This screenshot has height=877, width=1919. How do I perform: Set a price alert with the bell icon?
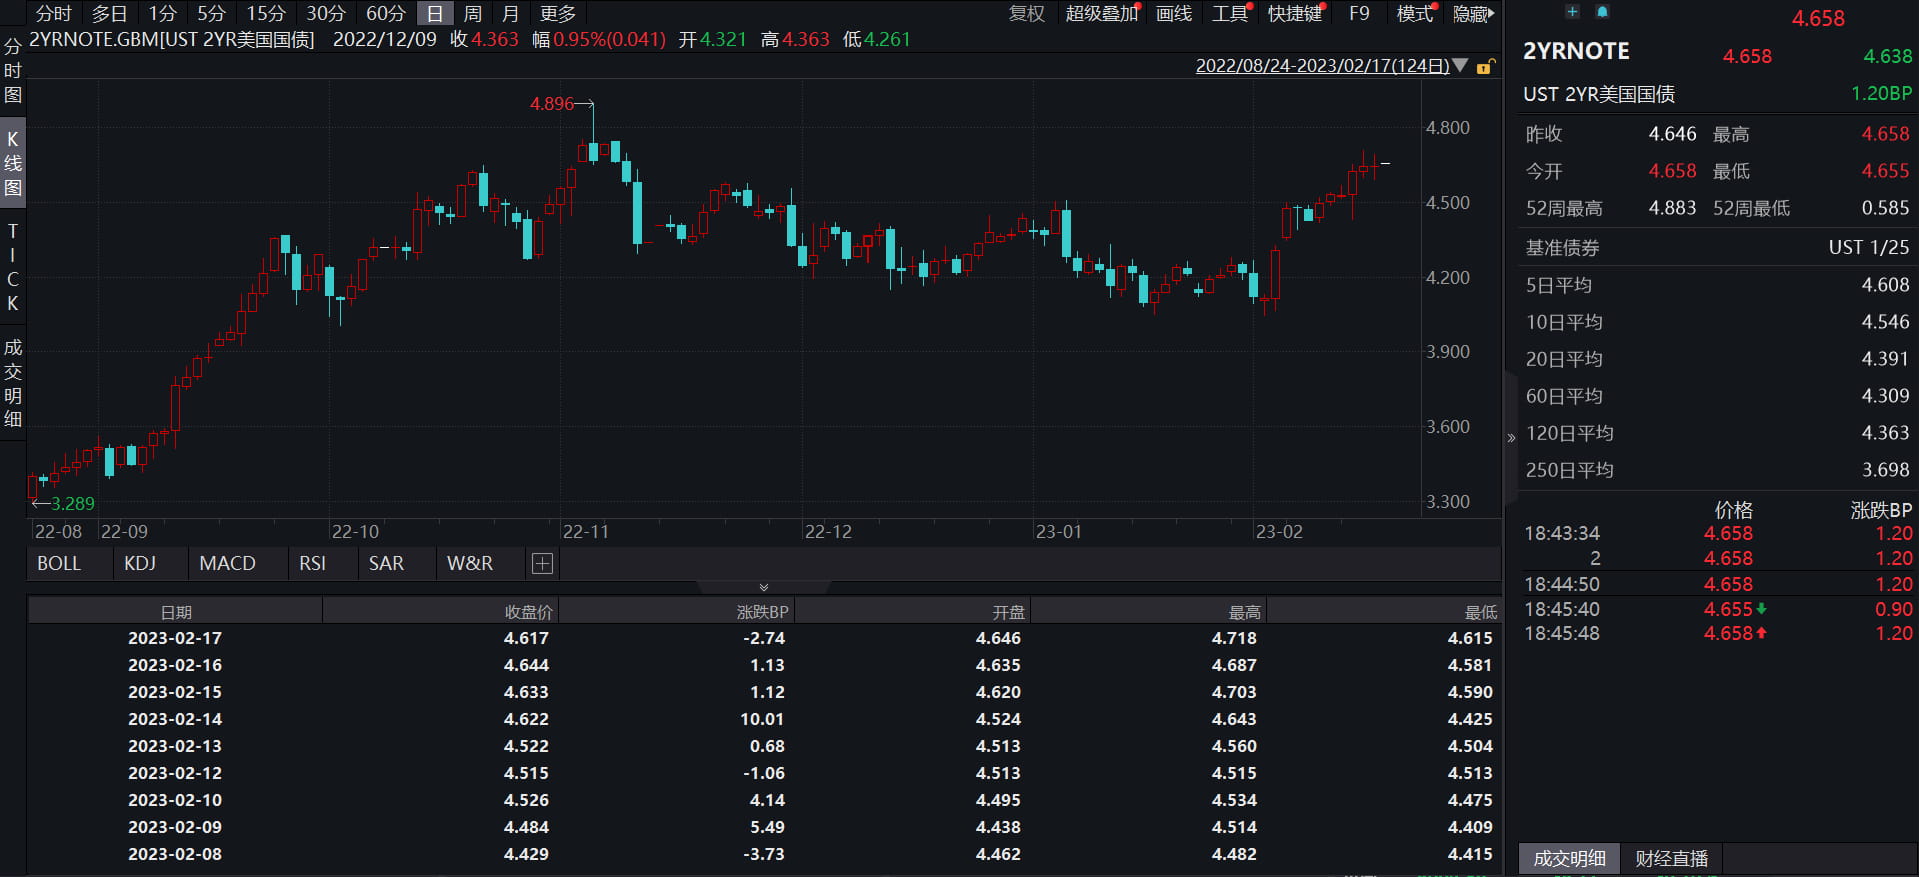(1602, 12)
